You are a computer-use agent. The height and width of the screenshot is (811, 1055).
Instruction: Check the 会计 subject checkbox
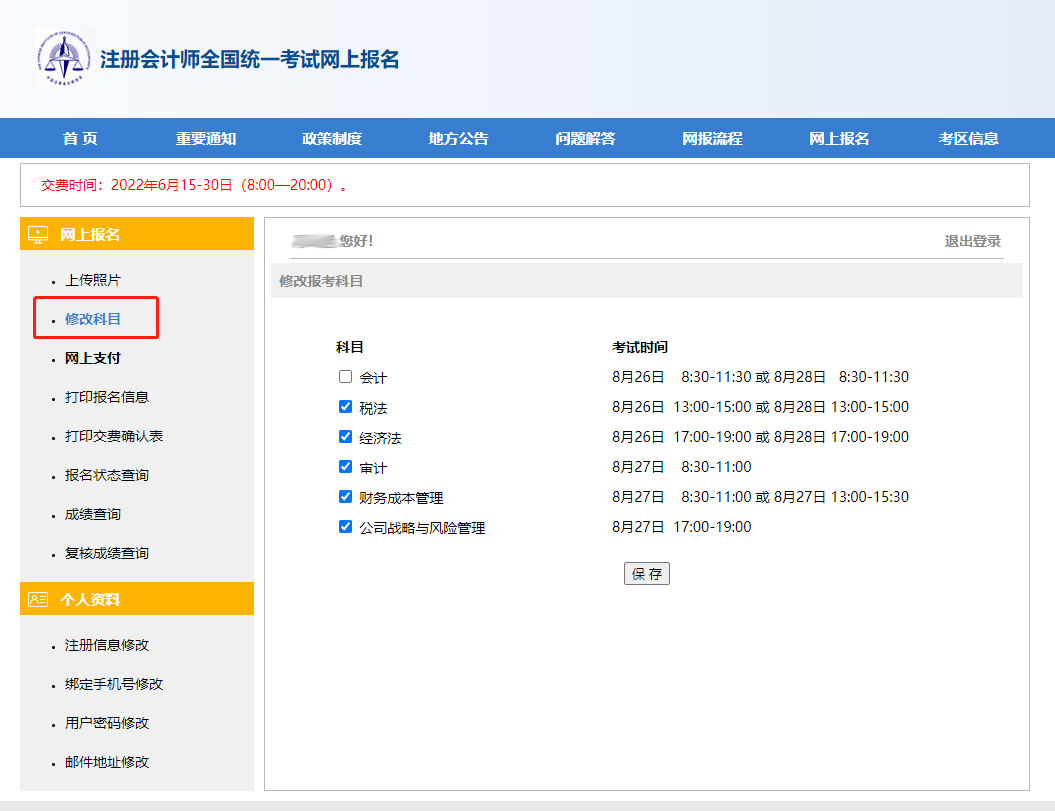click(346, 377)
